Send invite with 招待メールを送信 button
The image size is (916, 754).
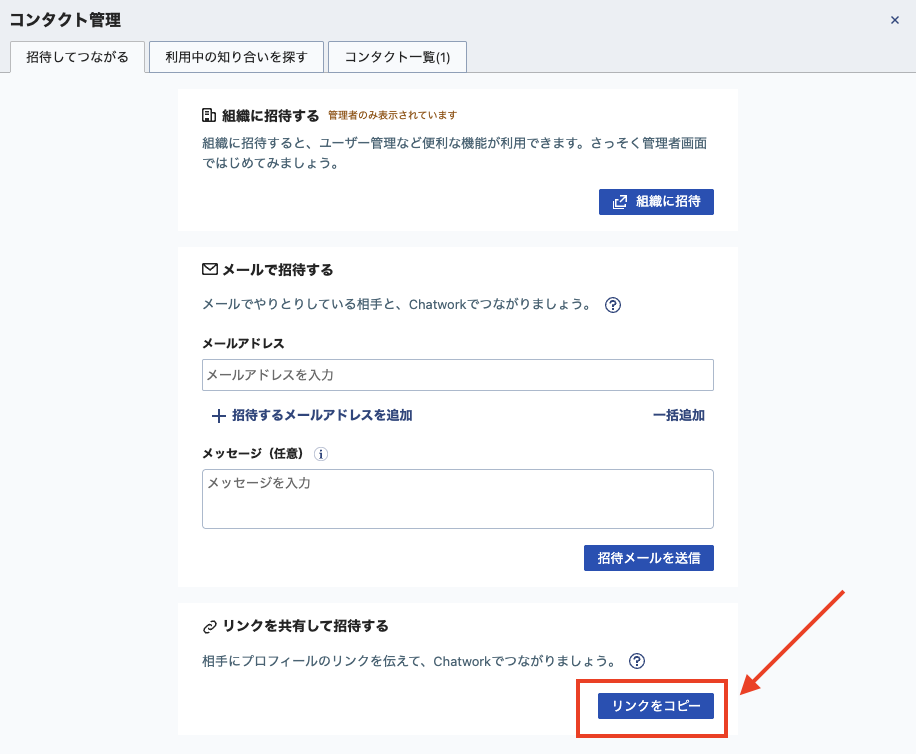tap(648, 558)
